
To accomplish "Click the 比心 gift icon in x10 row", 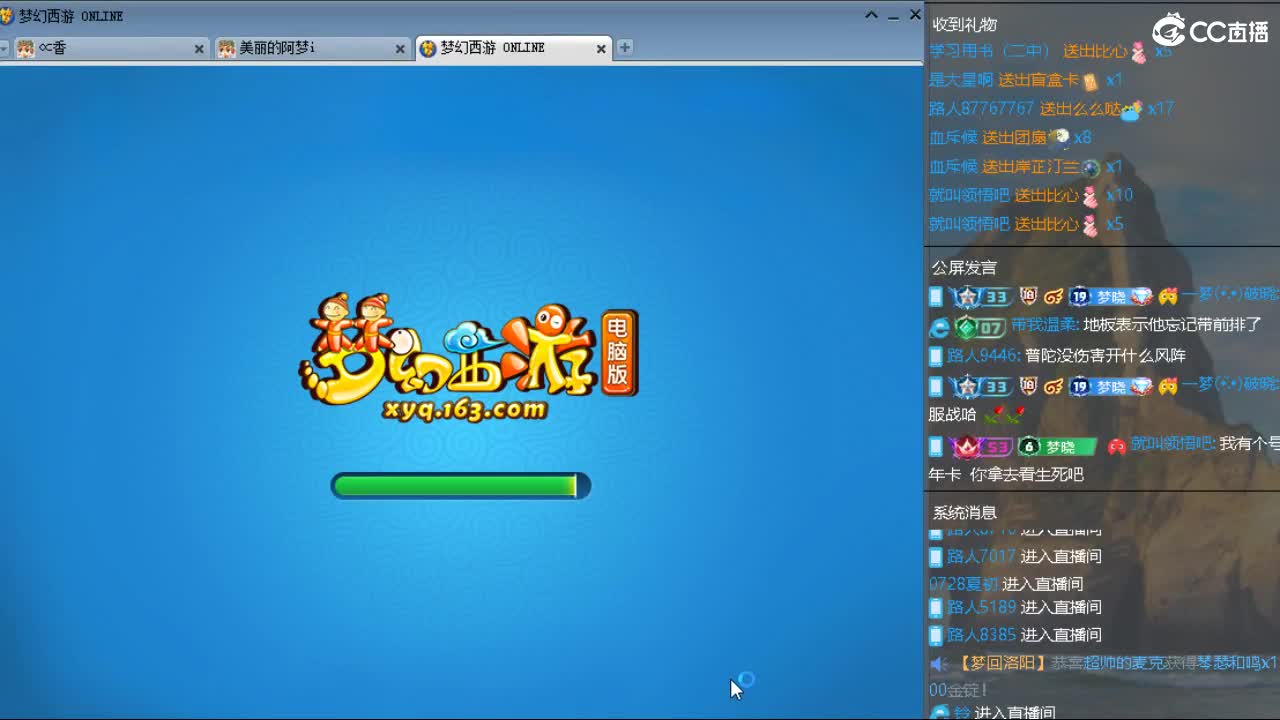I will point(1090,196).
